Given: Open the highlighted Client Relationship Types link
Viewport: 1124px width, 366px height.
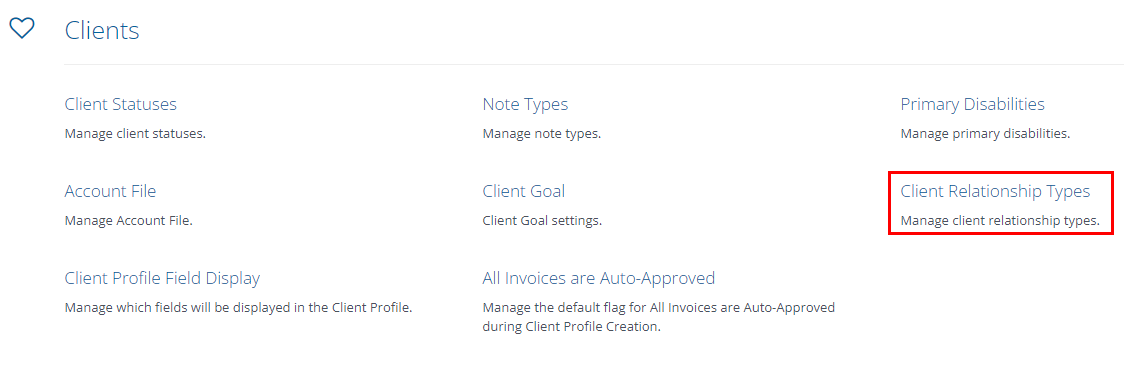Looking at the screenshot, I should click(x=995, y=191).
